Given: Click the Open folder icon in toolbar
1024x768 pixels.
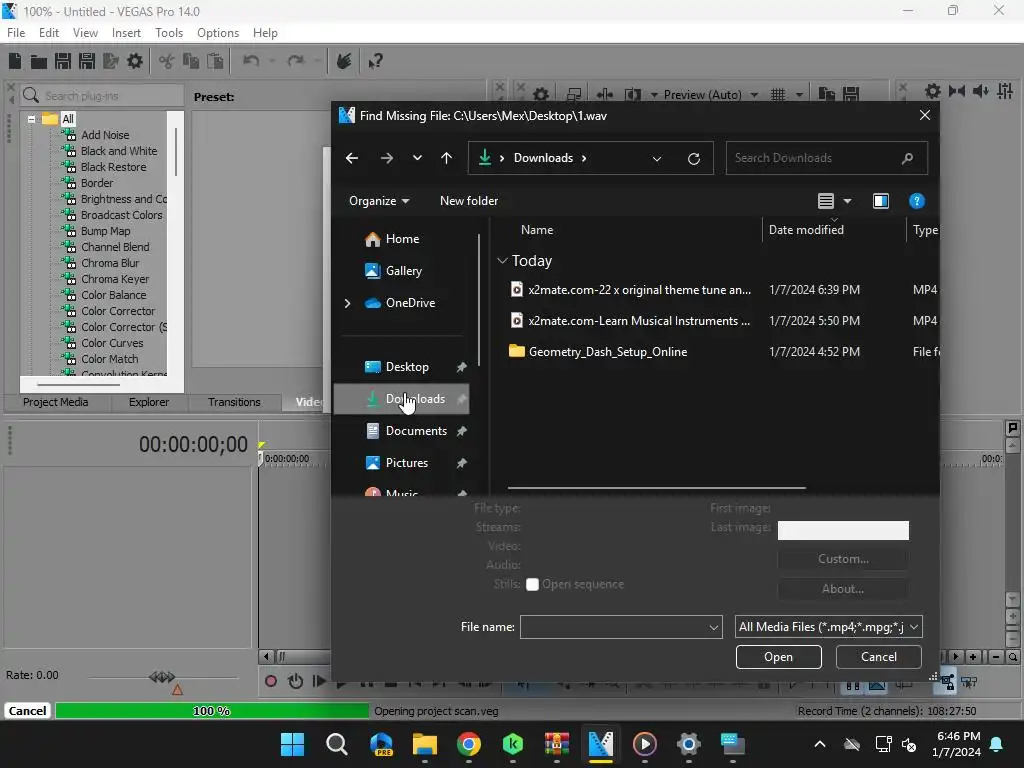Looking at the screenshot, I should (x=39, y=61).
